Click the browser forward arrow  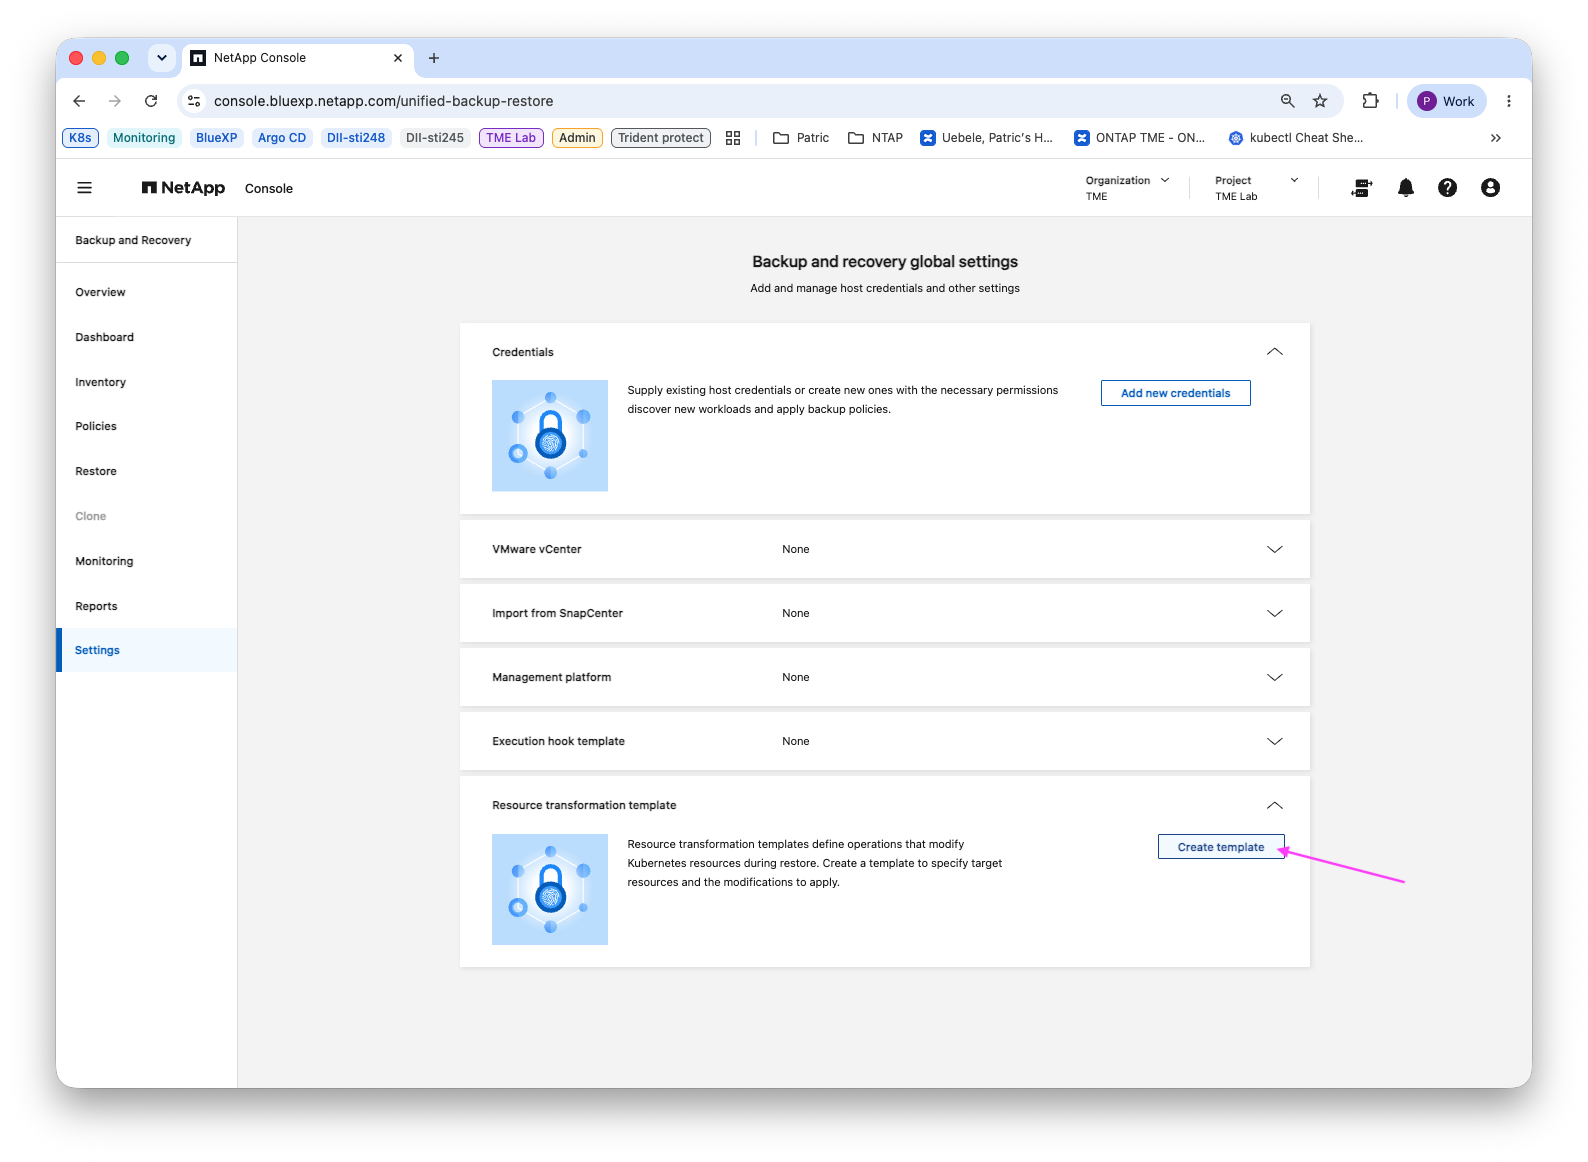click(x=115, y=101)
